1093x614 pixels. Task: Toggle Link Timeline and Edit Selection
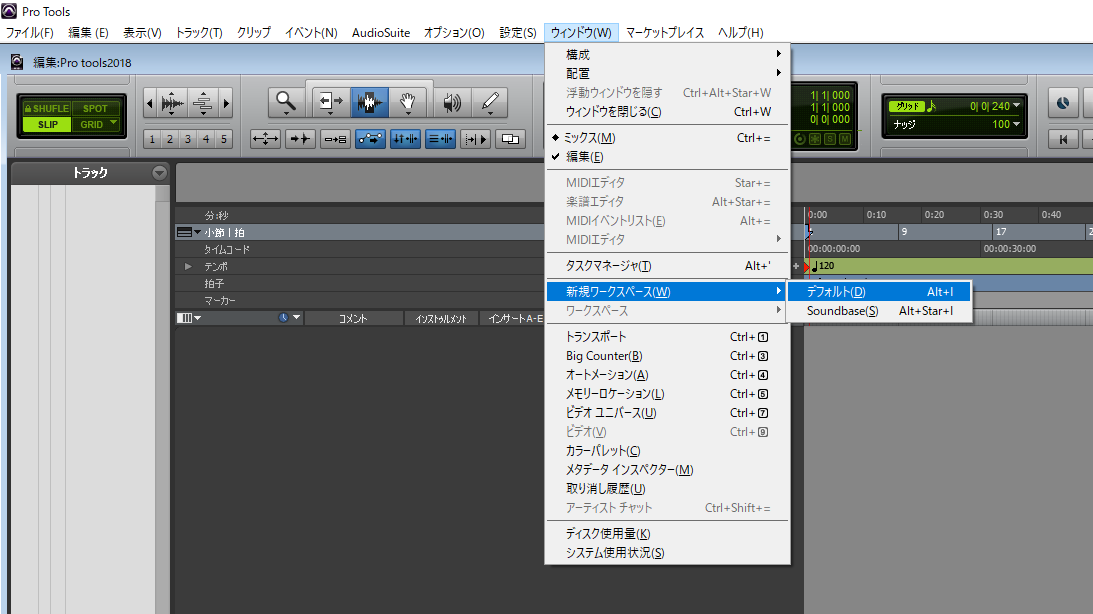pos(405,139)
